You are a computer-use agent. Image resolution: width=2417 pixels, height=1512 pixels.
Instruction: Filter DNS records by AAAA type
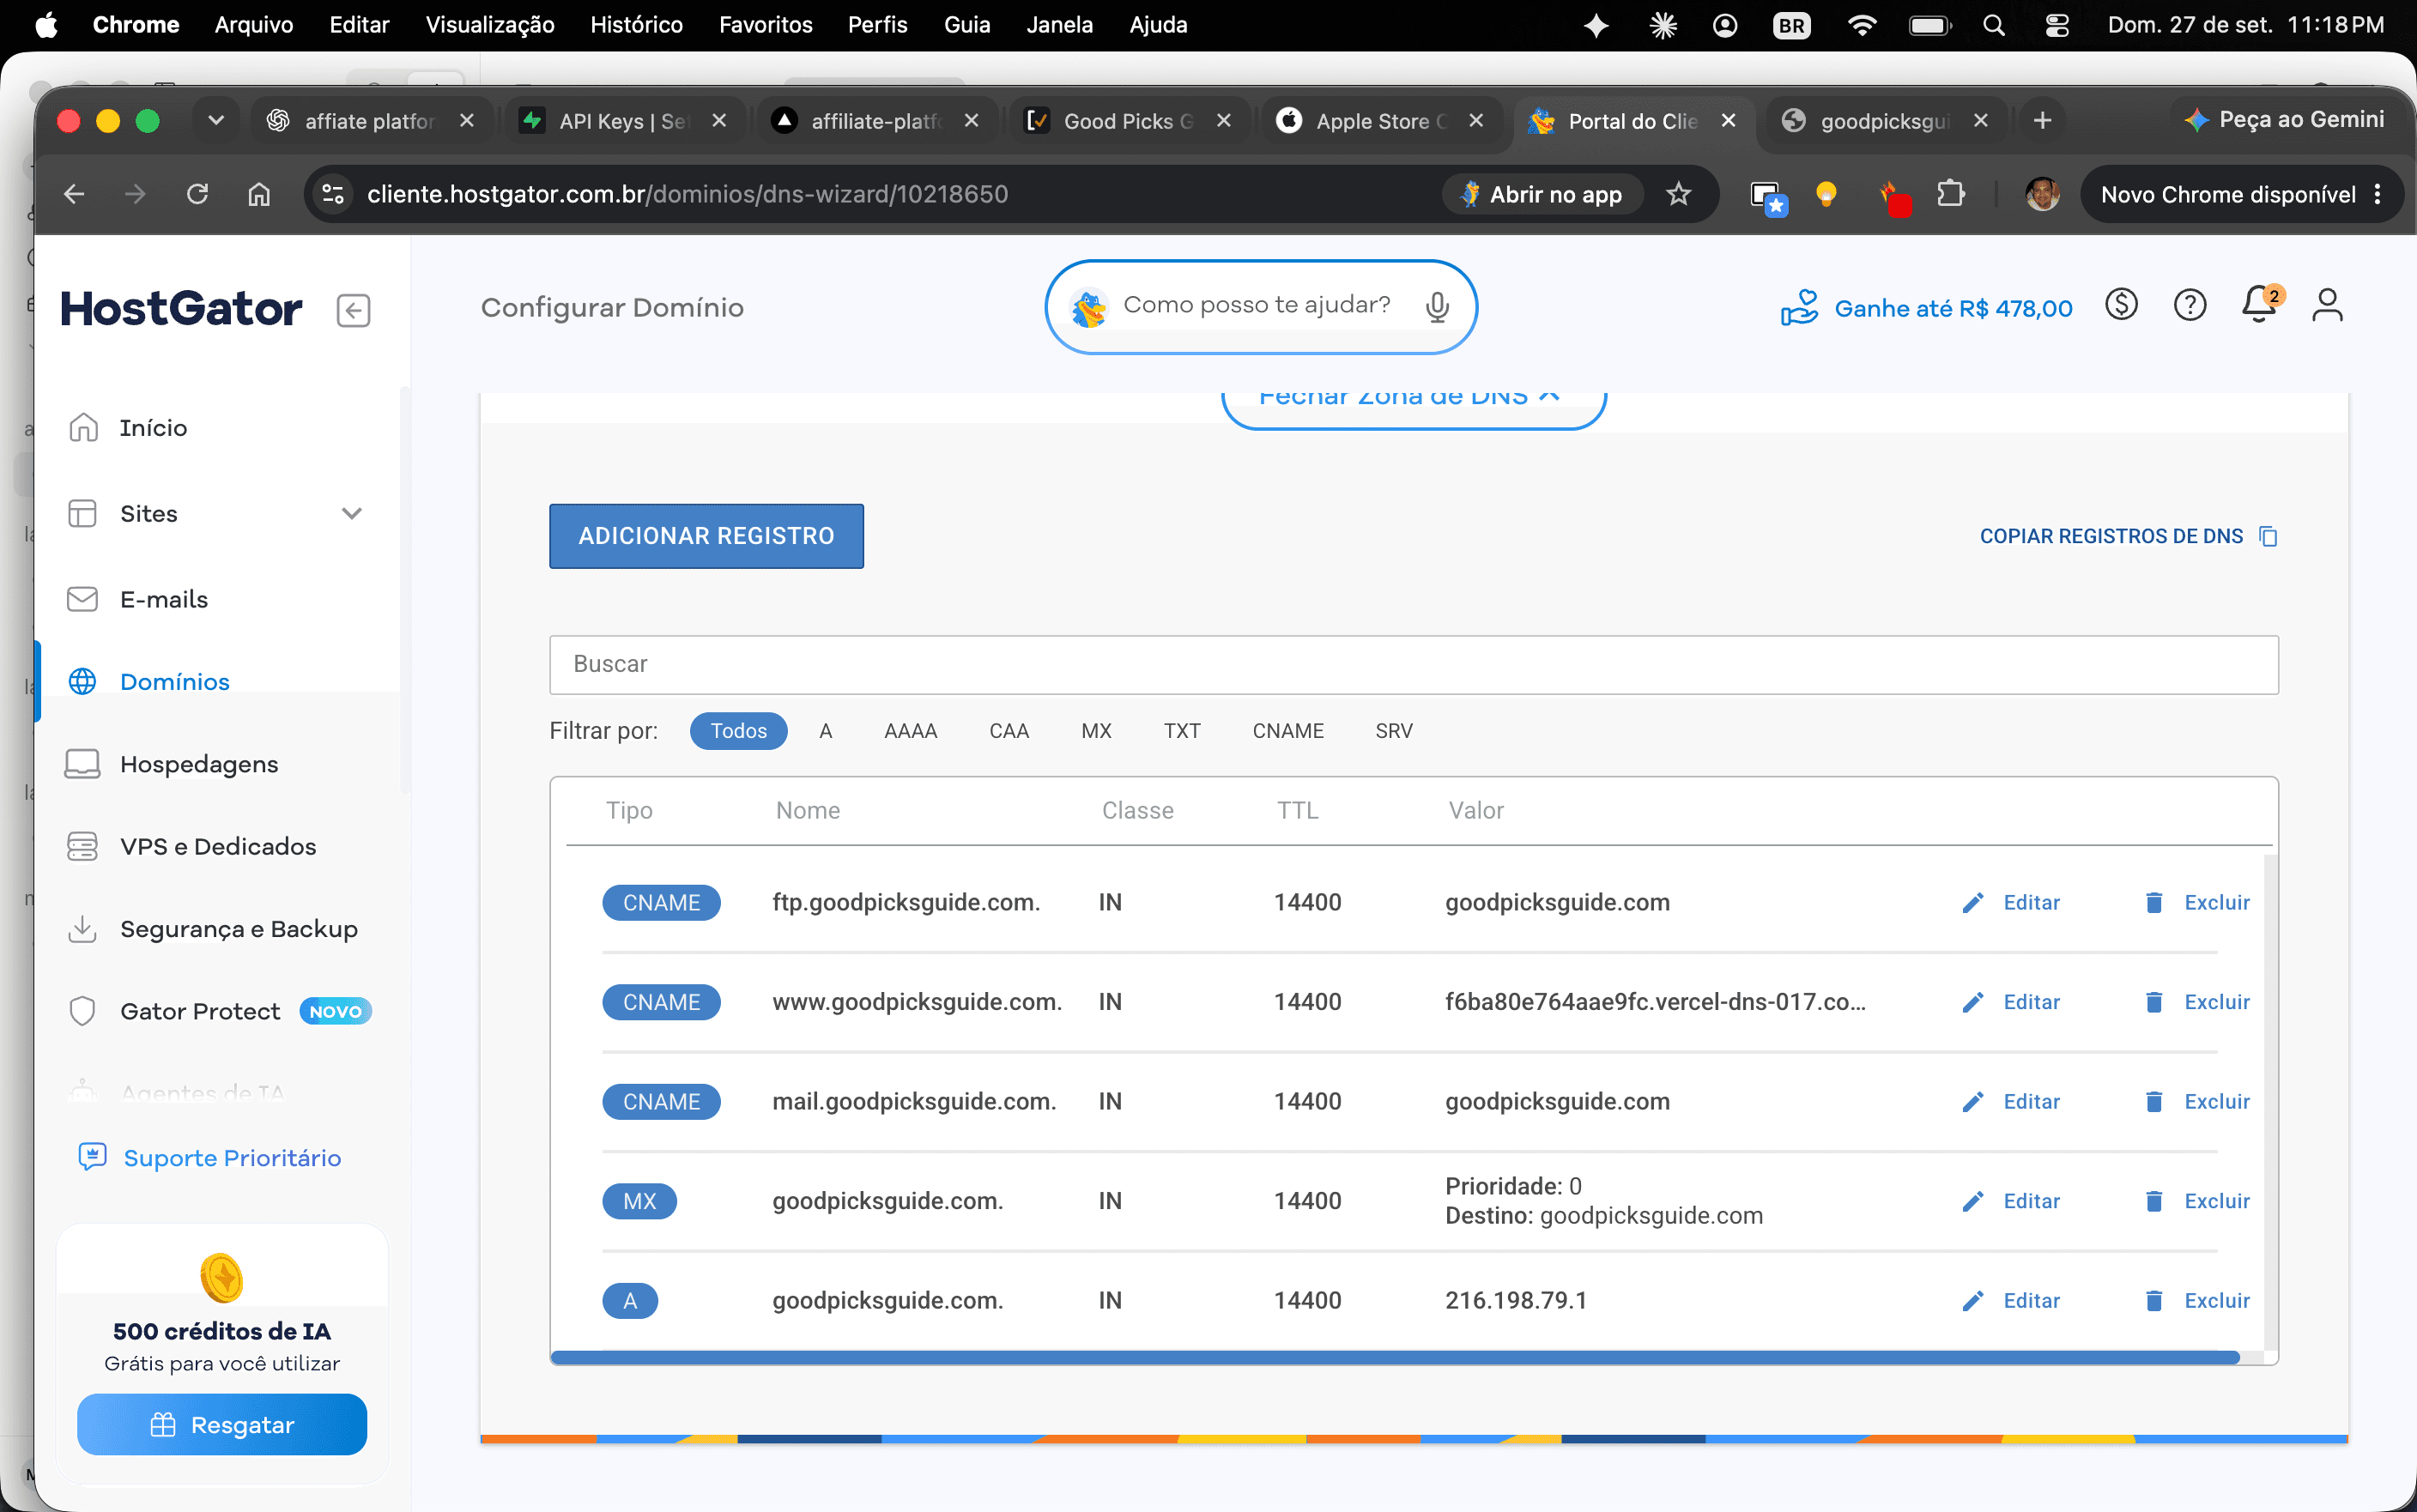(x=910, y=731)
